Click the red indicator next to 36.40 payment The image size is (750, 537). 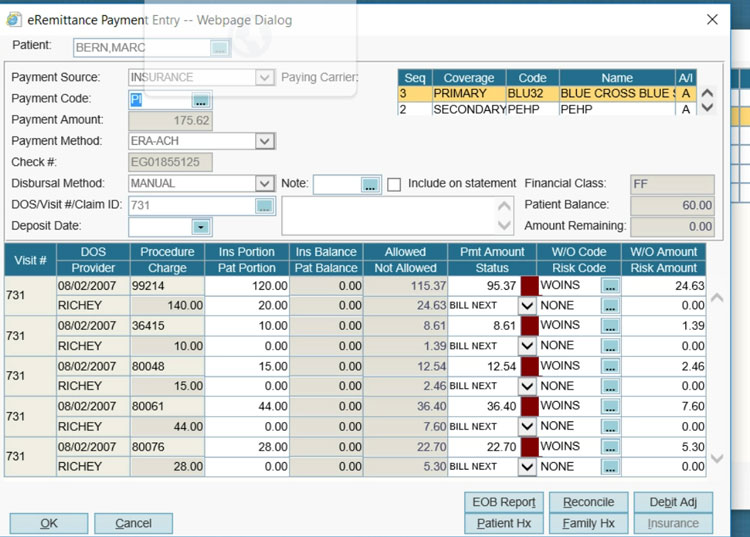[x=529, y=407]
